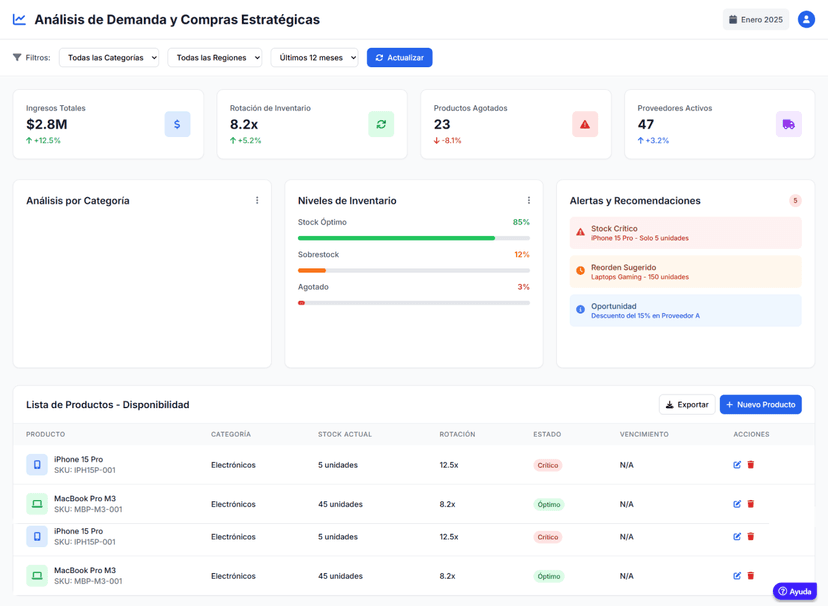Image resolution: width=828 pixels, height=606 pixels.
Task: Click the -8.1% change under Productos Agotados
Action: point(447,140)
